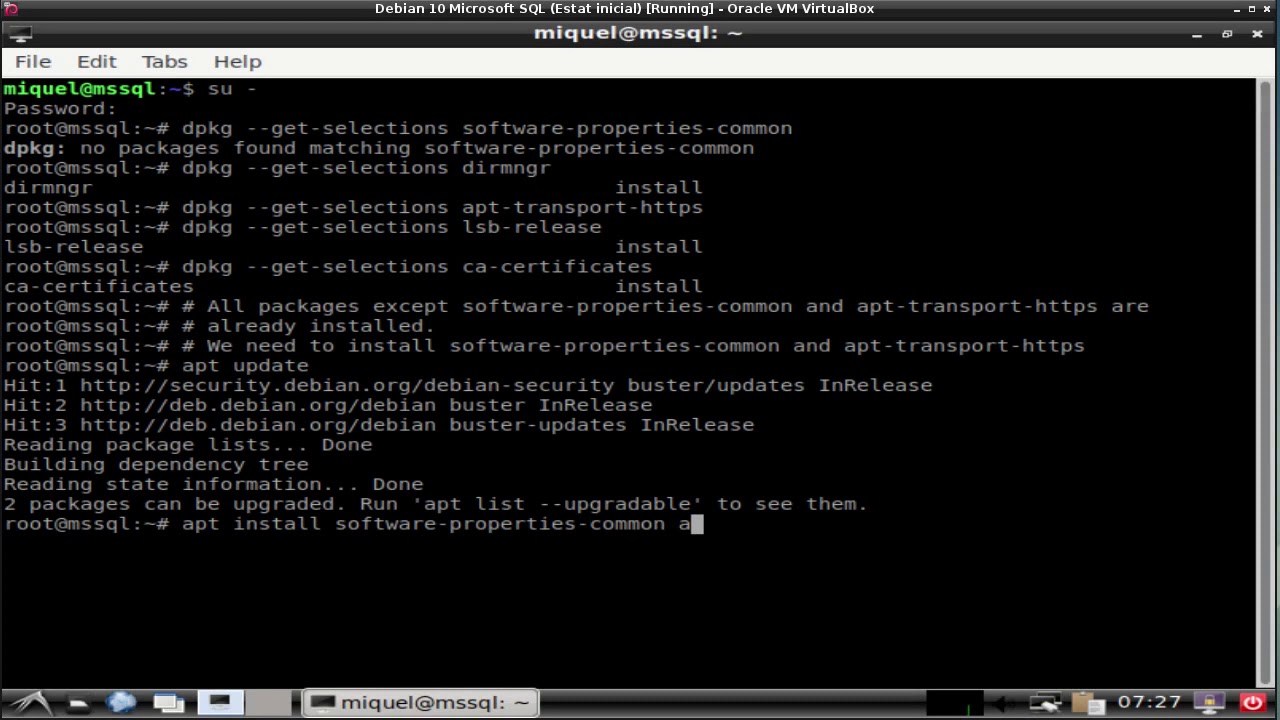
Task: Open the terminal File menu
Action: (33, 62)
